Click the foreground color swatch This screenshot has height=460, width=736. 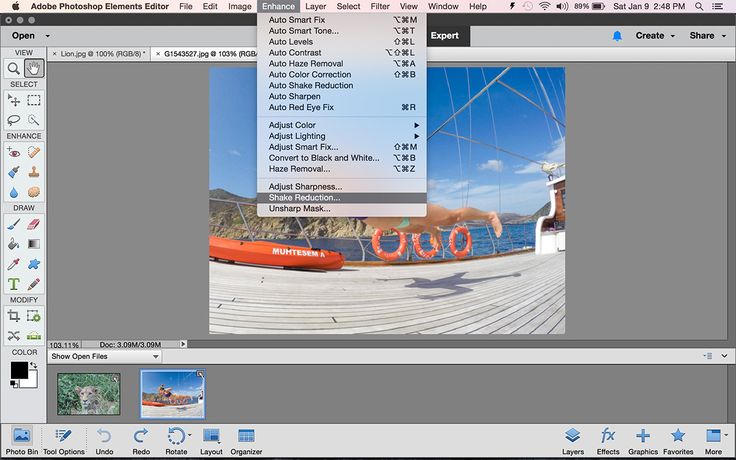tap(19, 370)
